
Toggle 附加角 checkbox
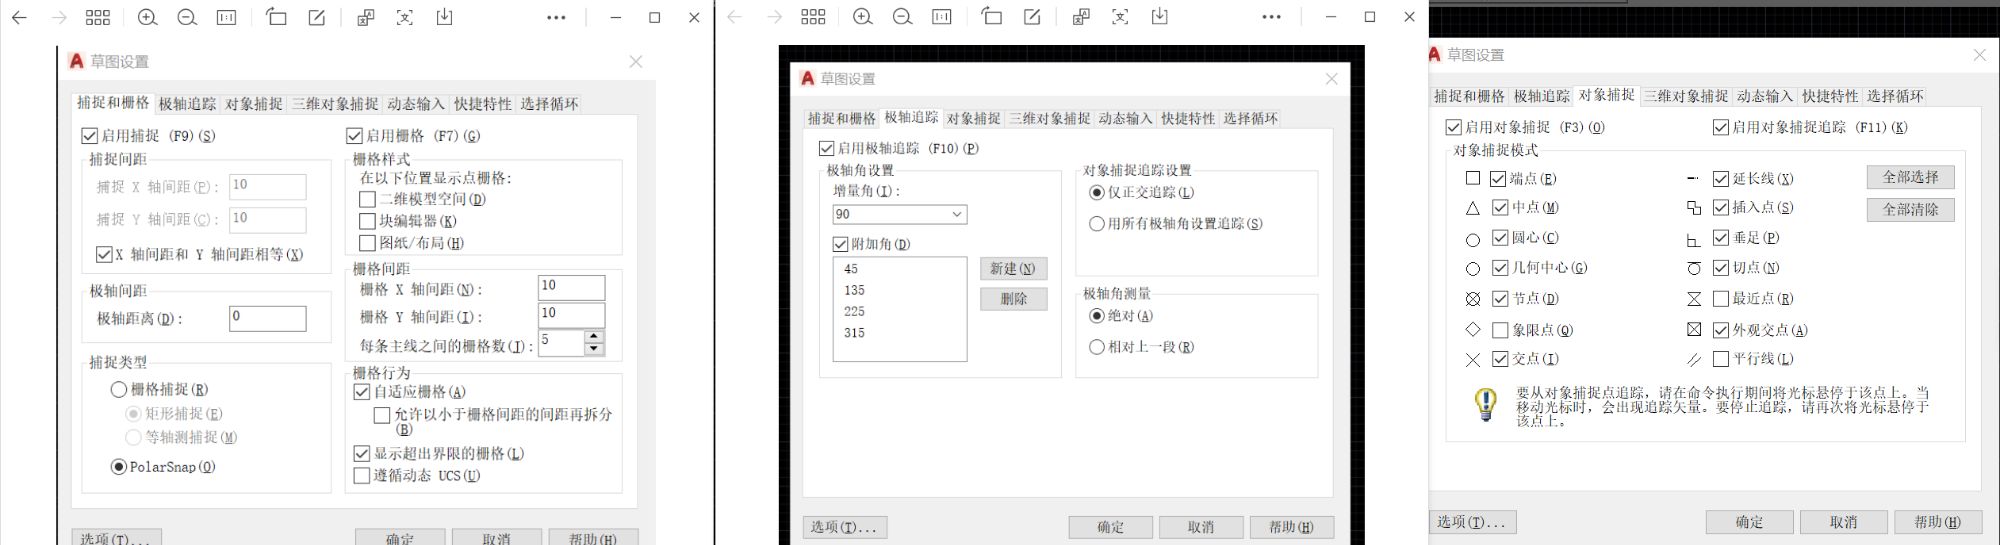pyautogui.click(x=840, y=244)
